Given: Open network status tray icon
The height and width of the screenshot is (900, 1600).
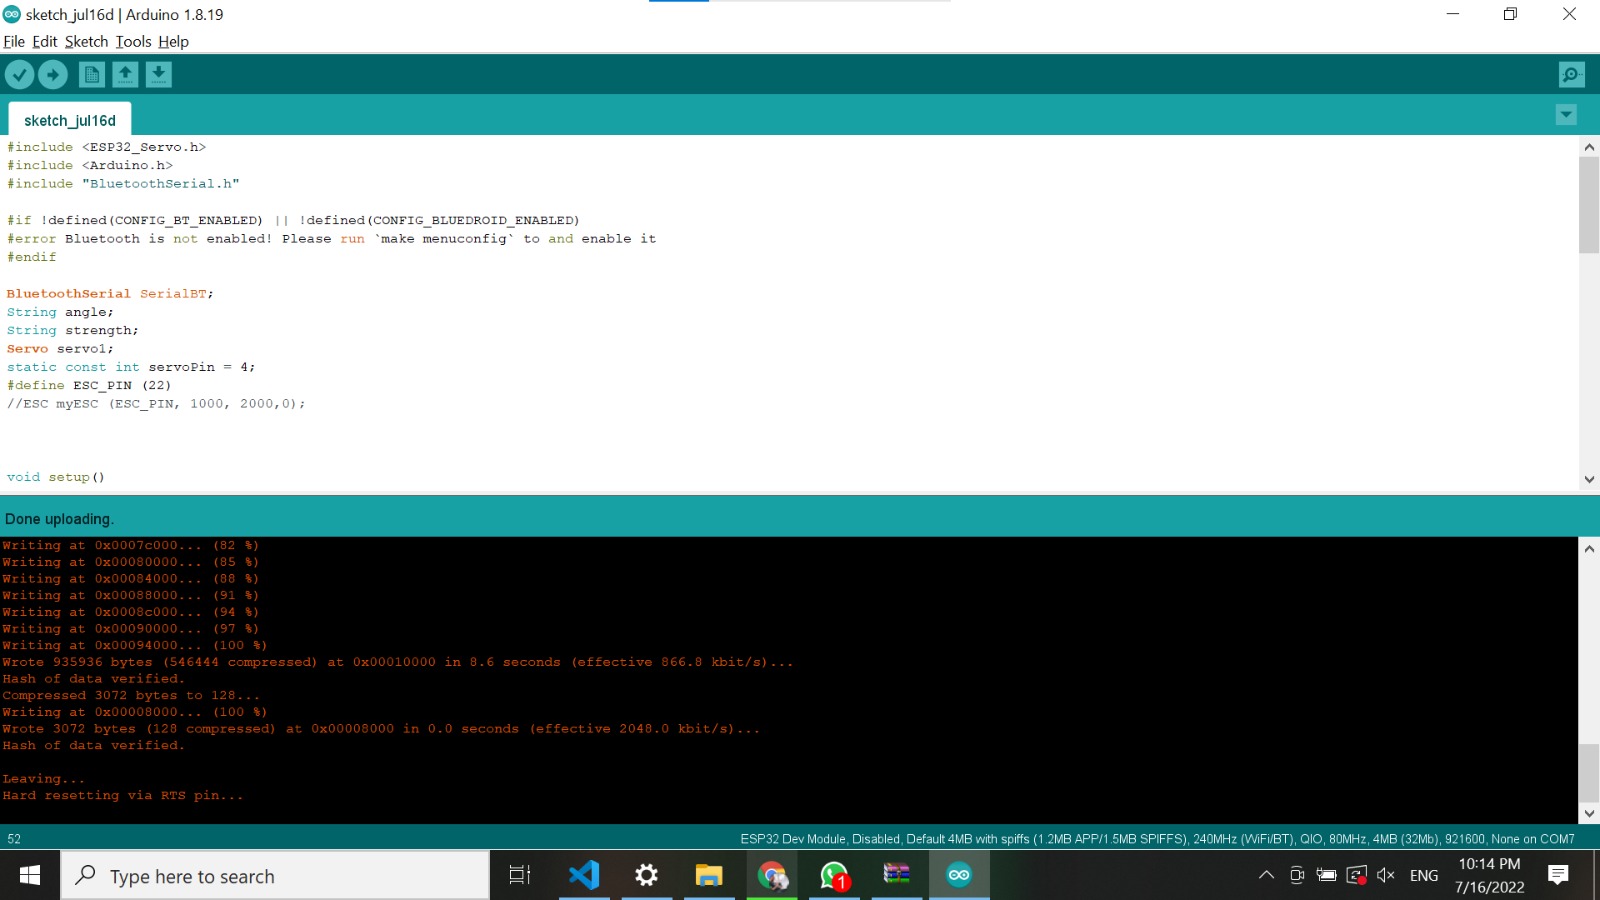Looking at the screenshot, I should (1357, 876).
